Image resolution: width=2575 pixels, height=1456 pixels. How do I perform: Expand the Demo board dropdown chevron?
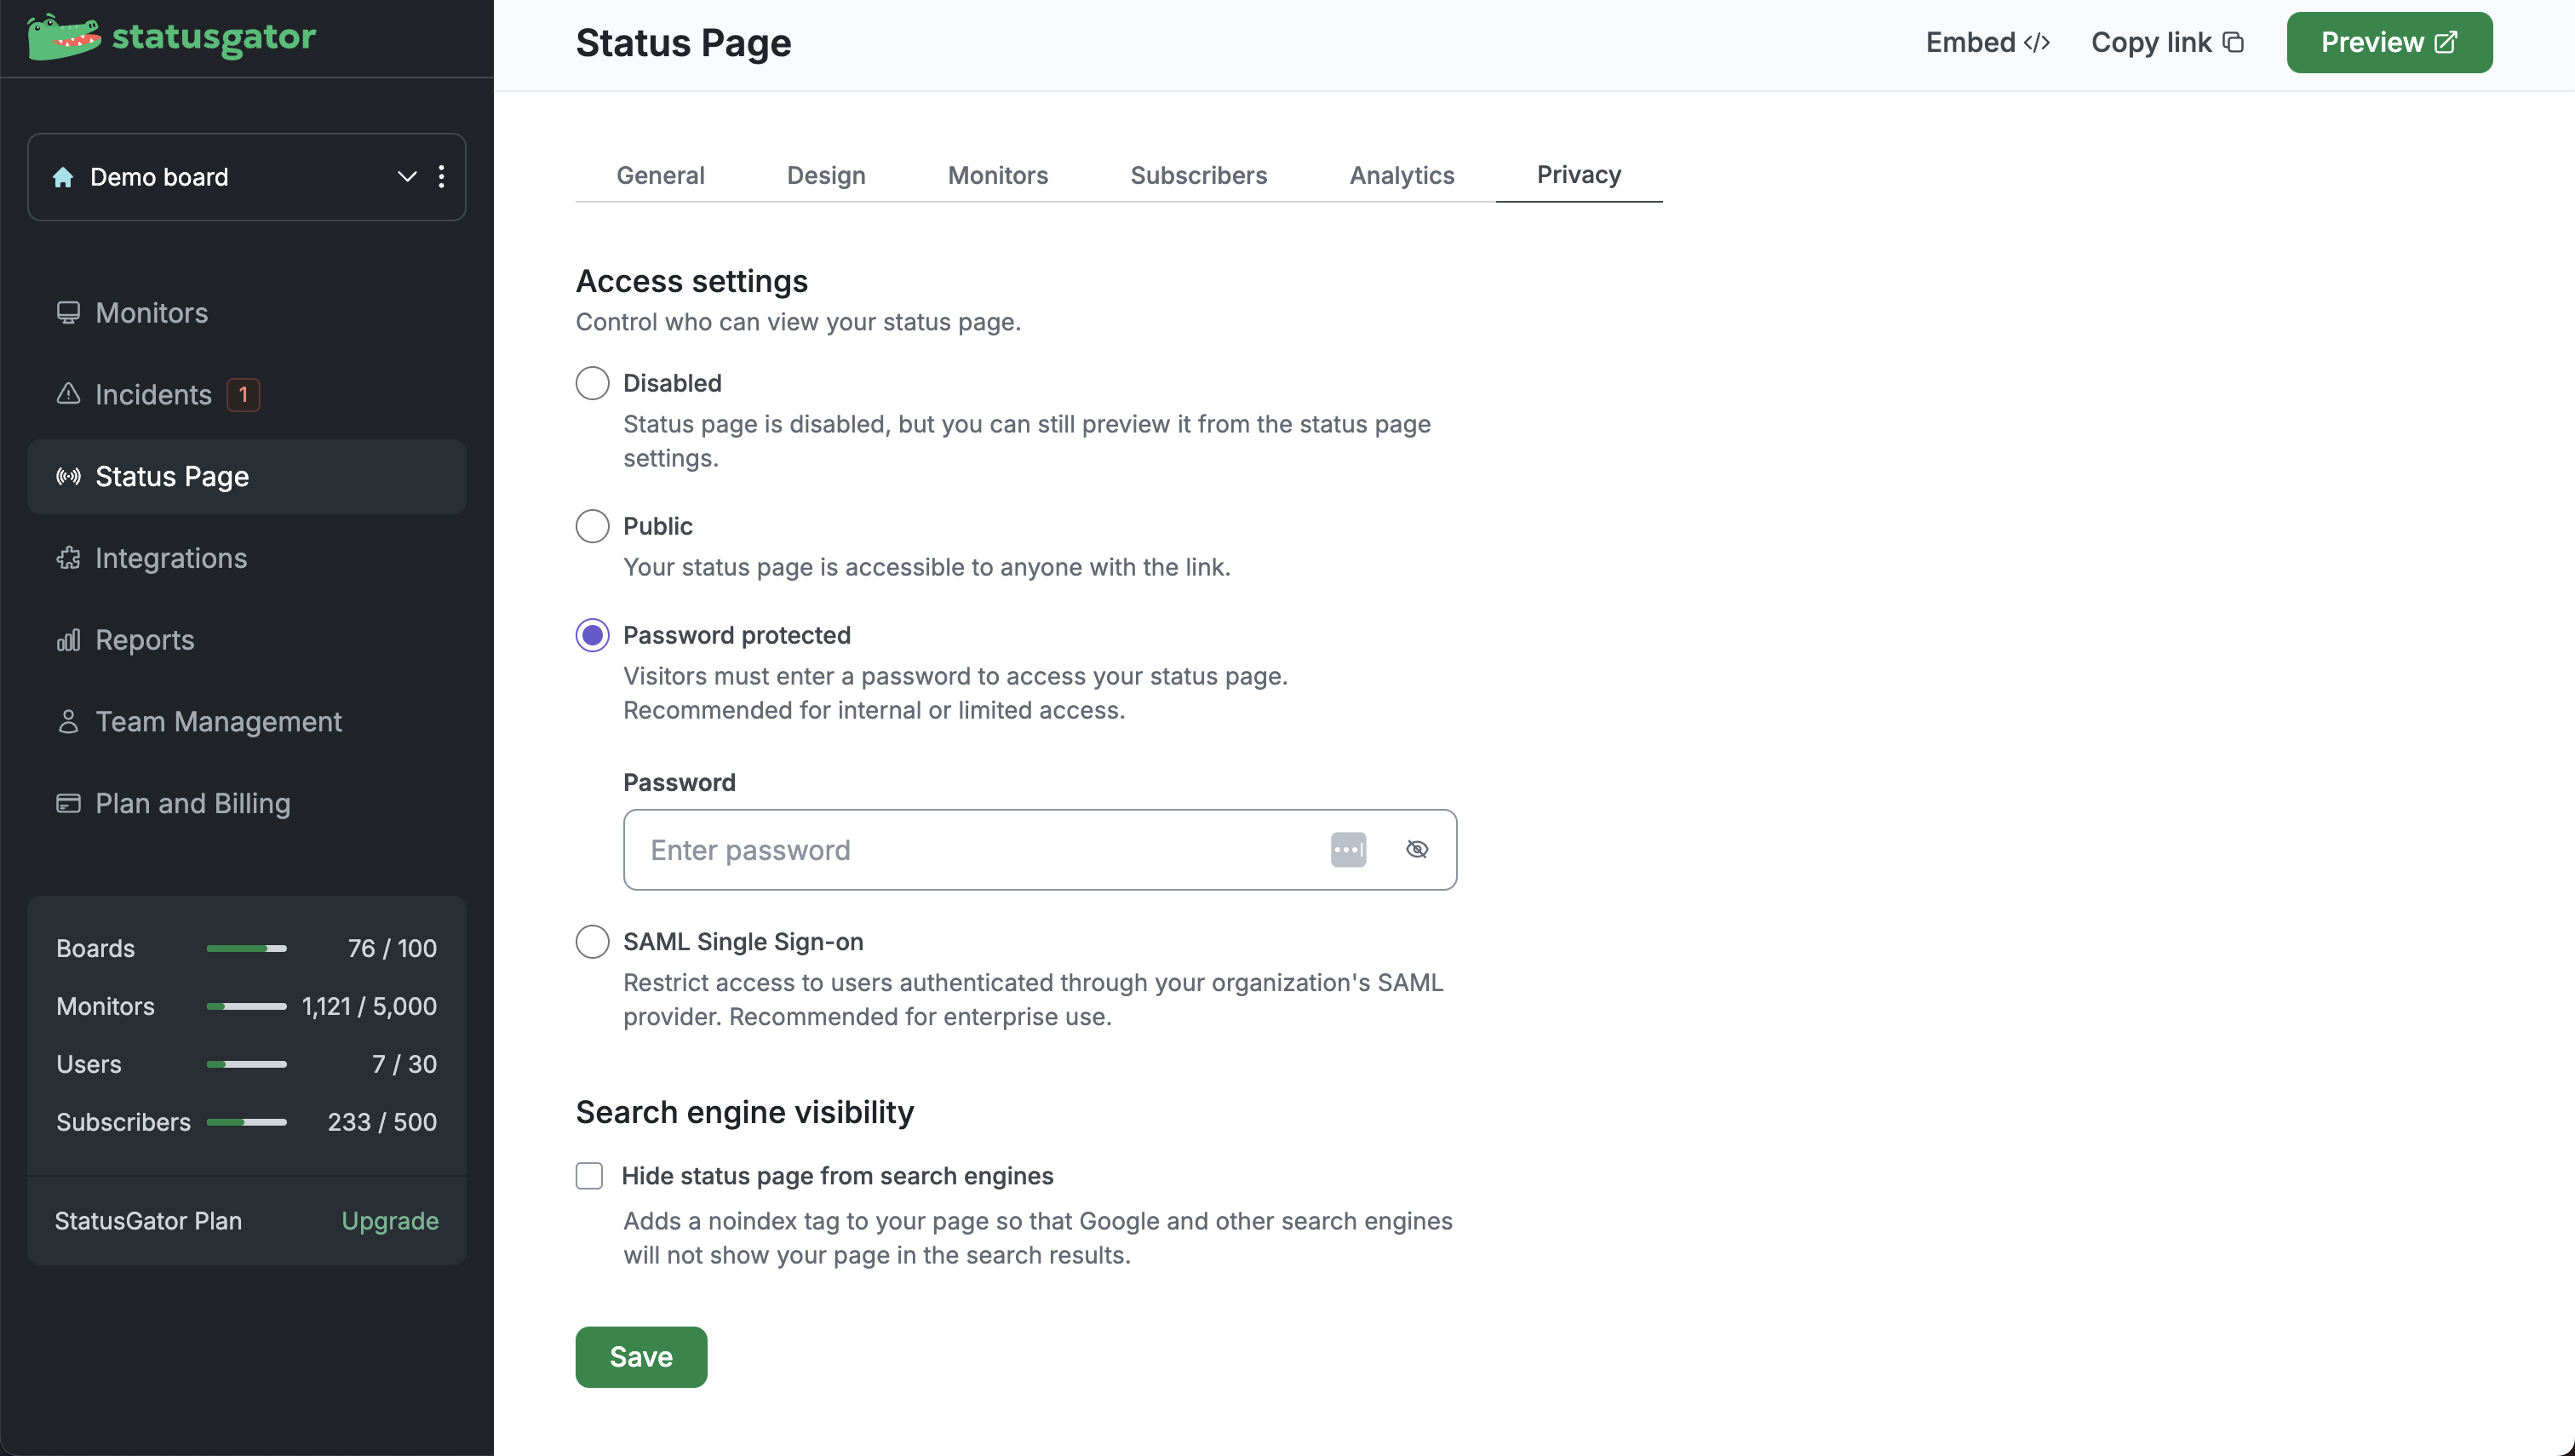coord(406,177)
